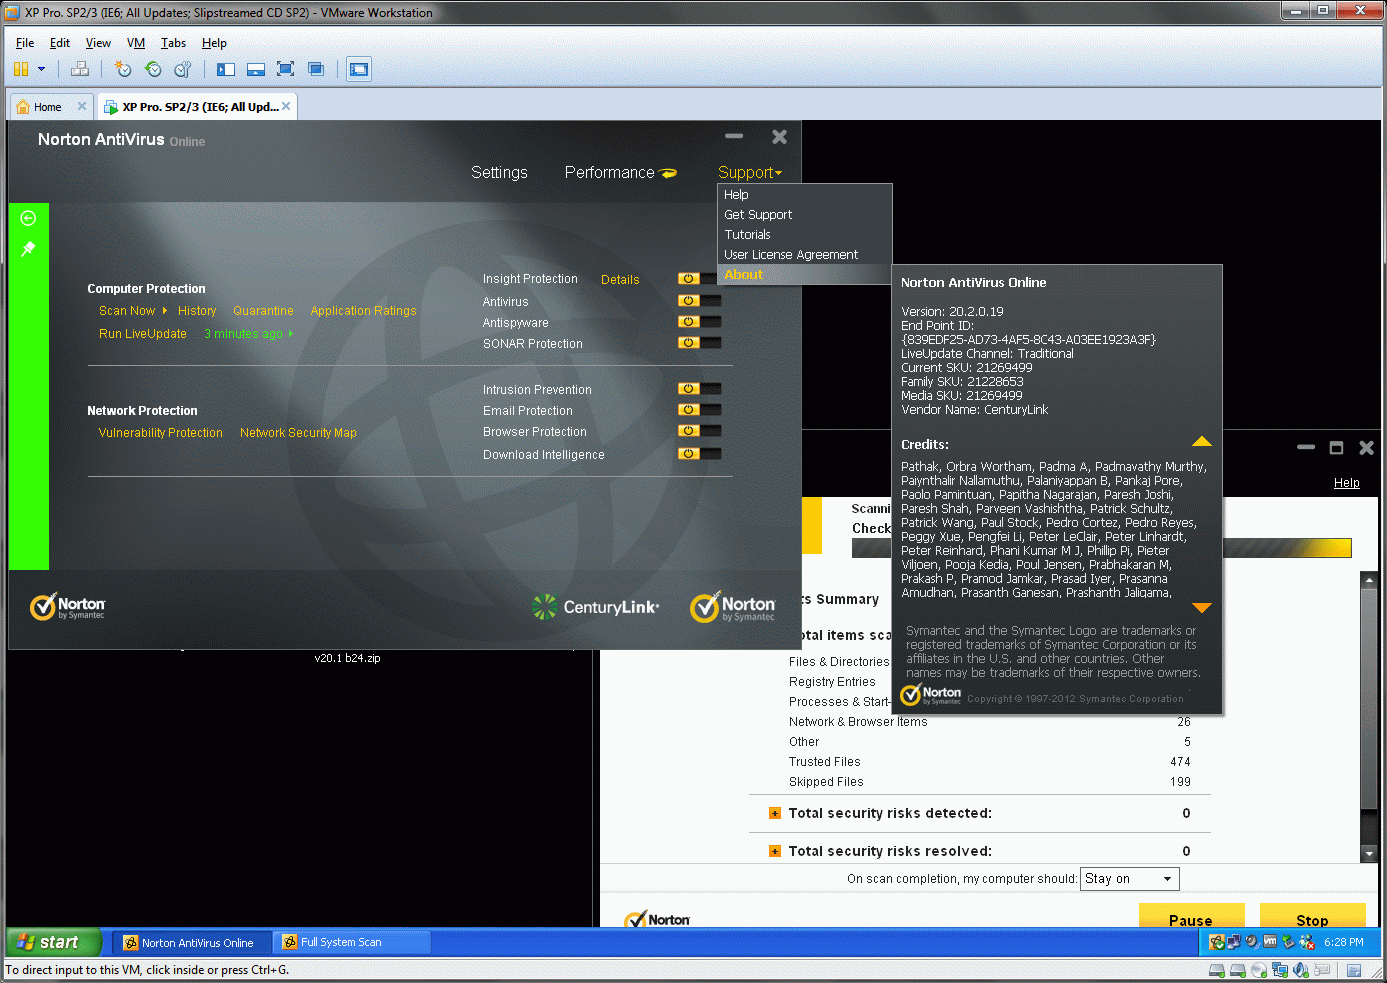Expand the Total security risks detected row
The image size is (1387, 983).
774,814
